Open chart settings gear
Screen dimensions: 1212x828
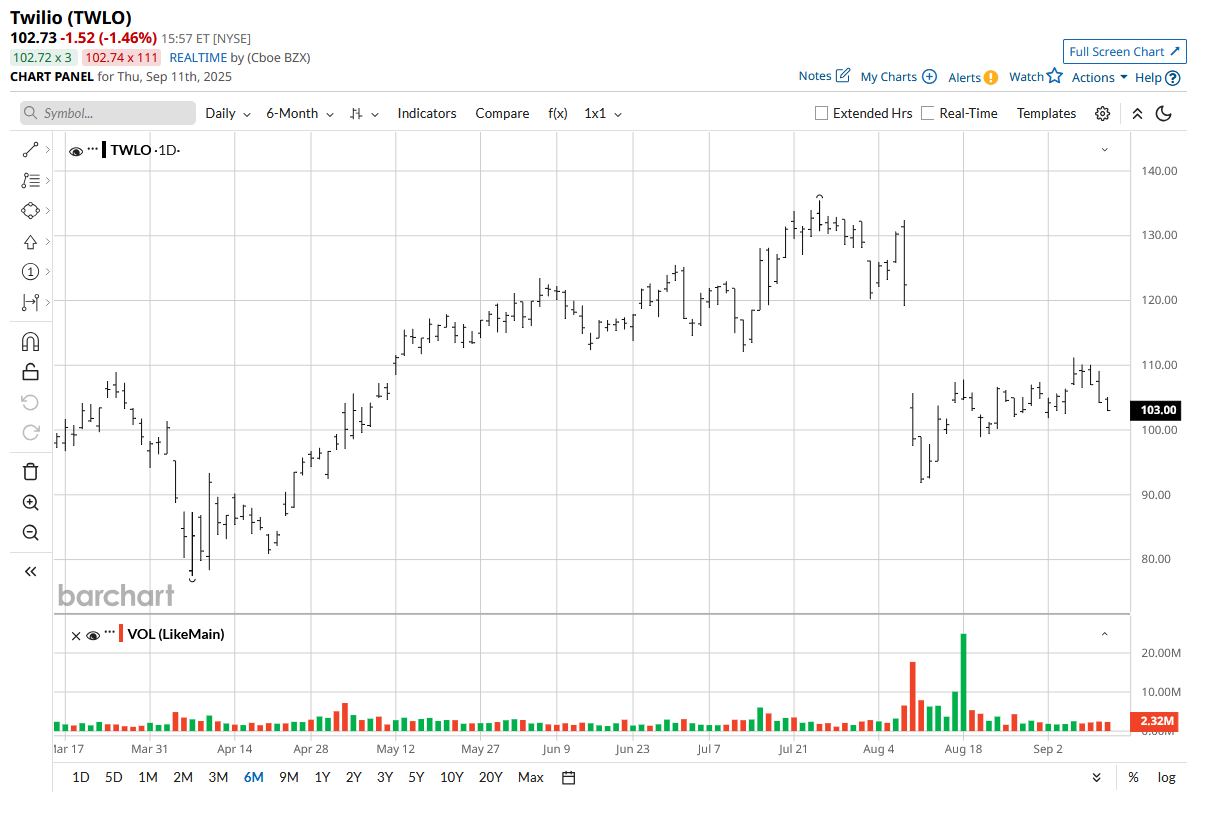[1102, 114]
